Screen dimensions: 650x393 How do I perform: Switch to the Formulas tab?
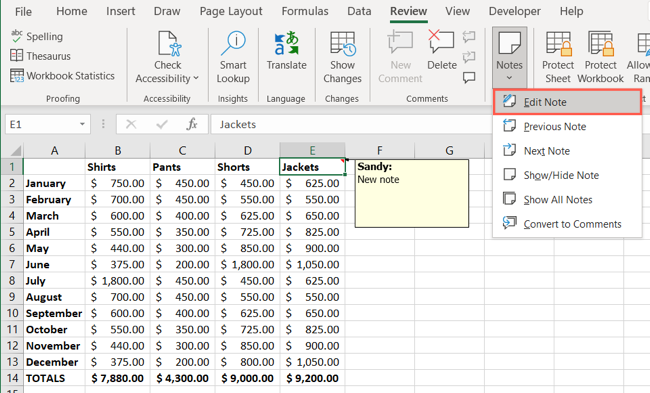[305, 11]
